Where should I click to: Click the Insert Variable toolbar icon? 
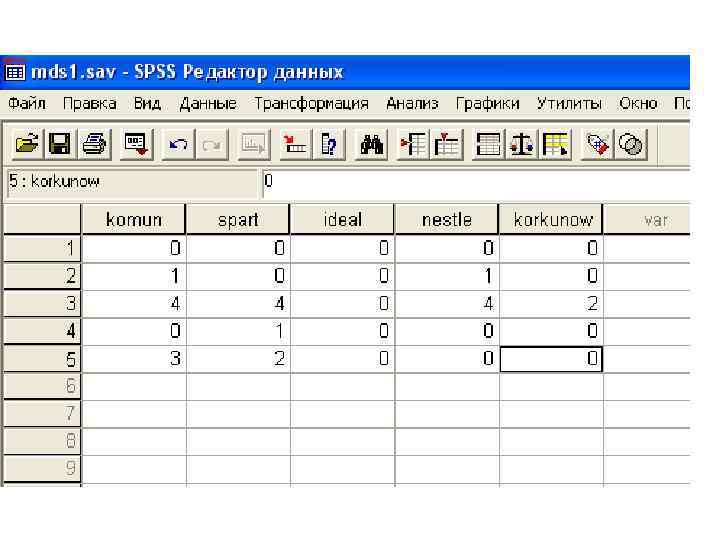(x=446, y=144)
